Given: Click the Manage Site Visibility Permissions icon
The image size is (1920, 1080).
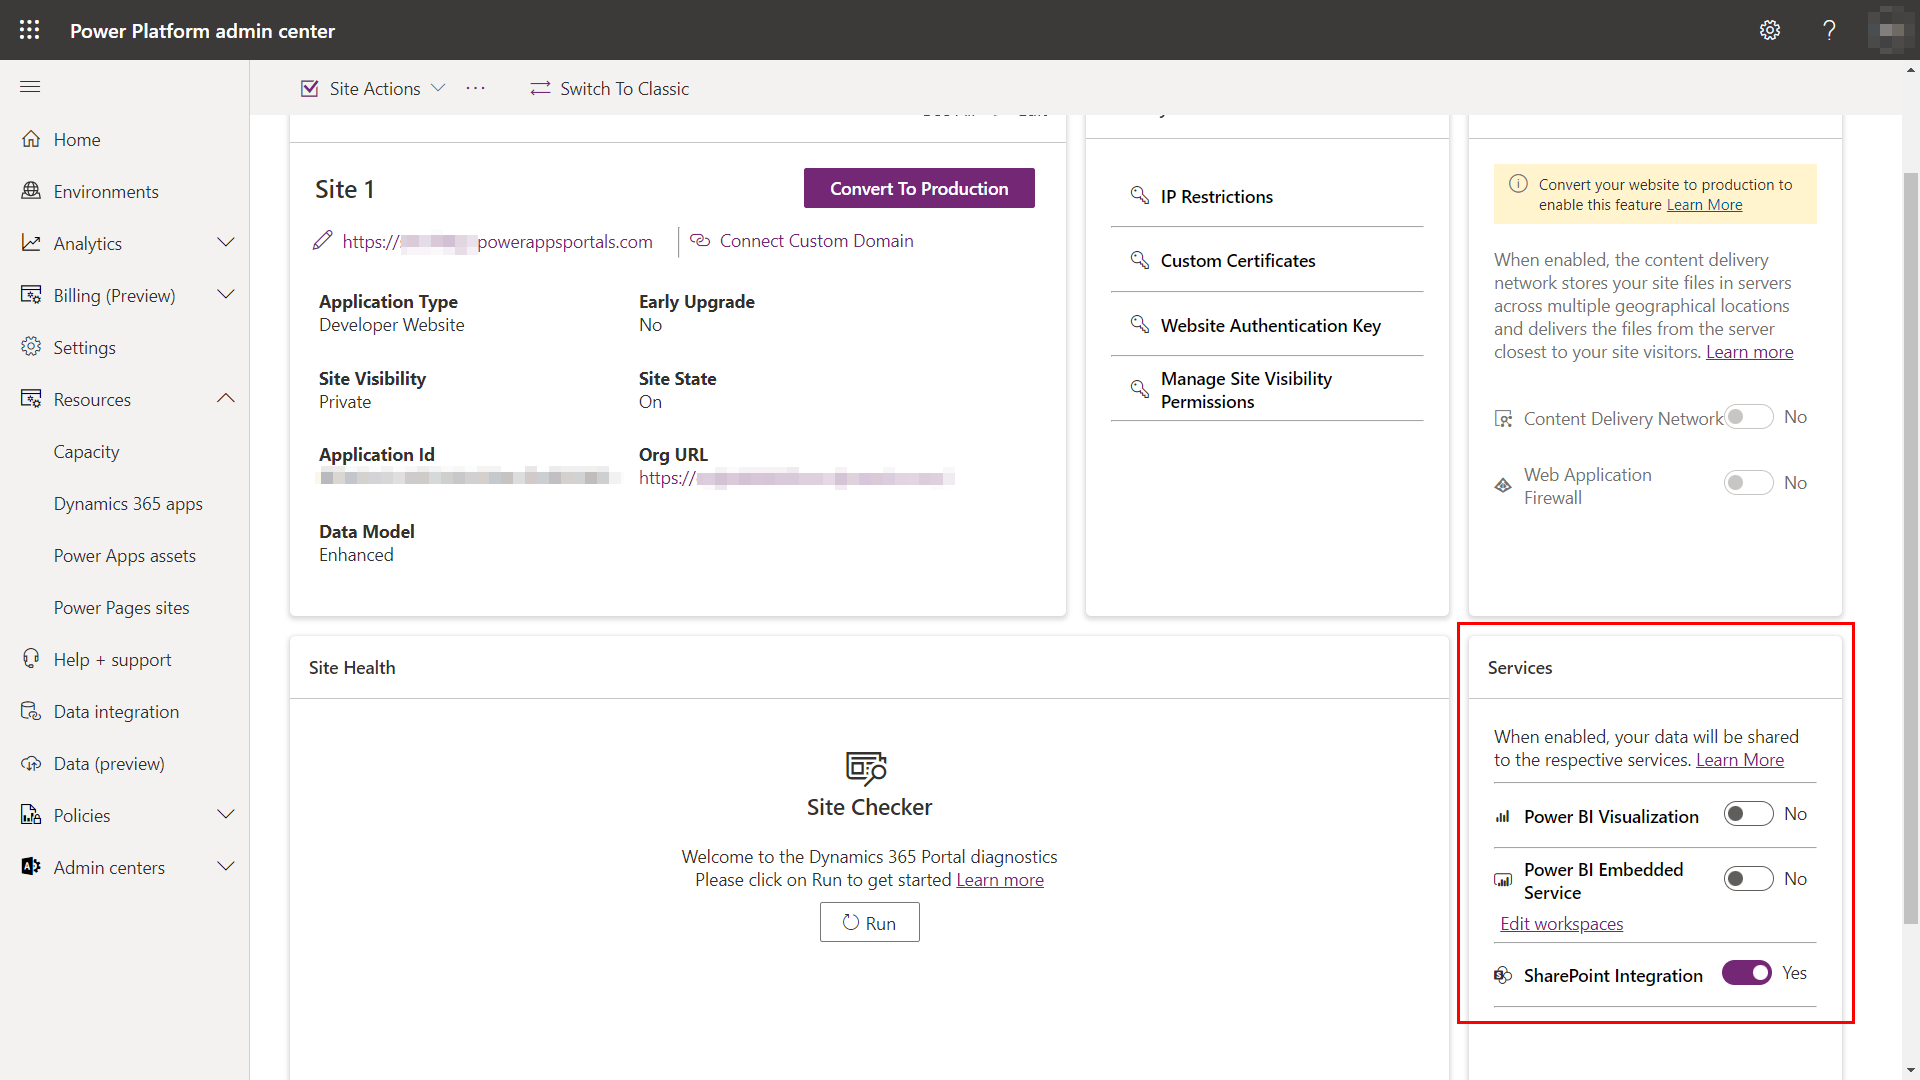Looking at the screenshot, I should [x=1137, y=389].
